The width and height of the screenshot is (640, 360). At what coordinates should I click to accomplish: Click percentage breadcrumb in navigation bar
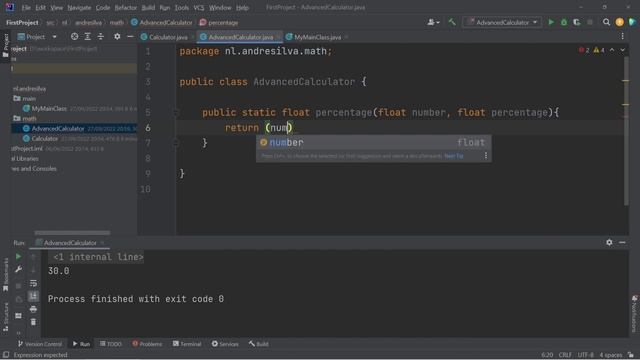click(219, 22)
